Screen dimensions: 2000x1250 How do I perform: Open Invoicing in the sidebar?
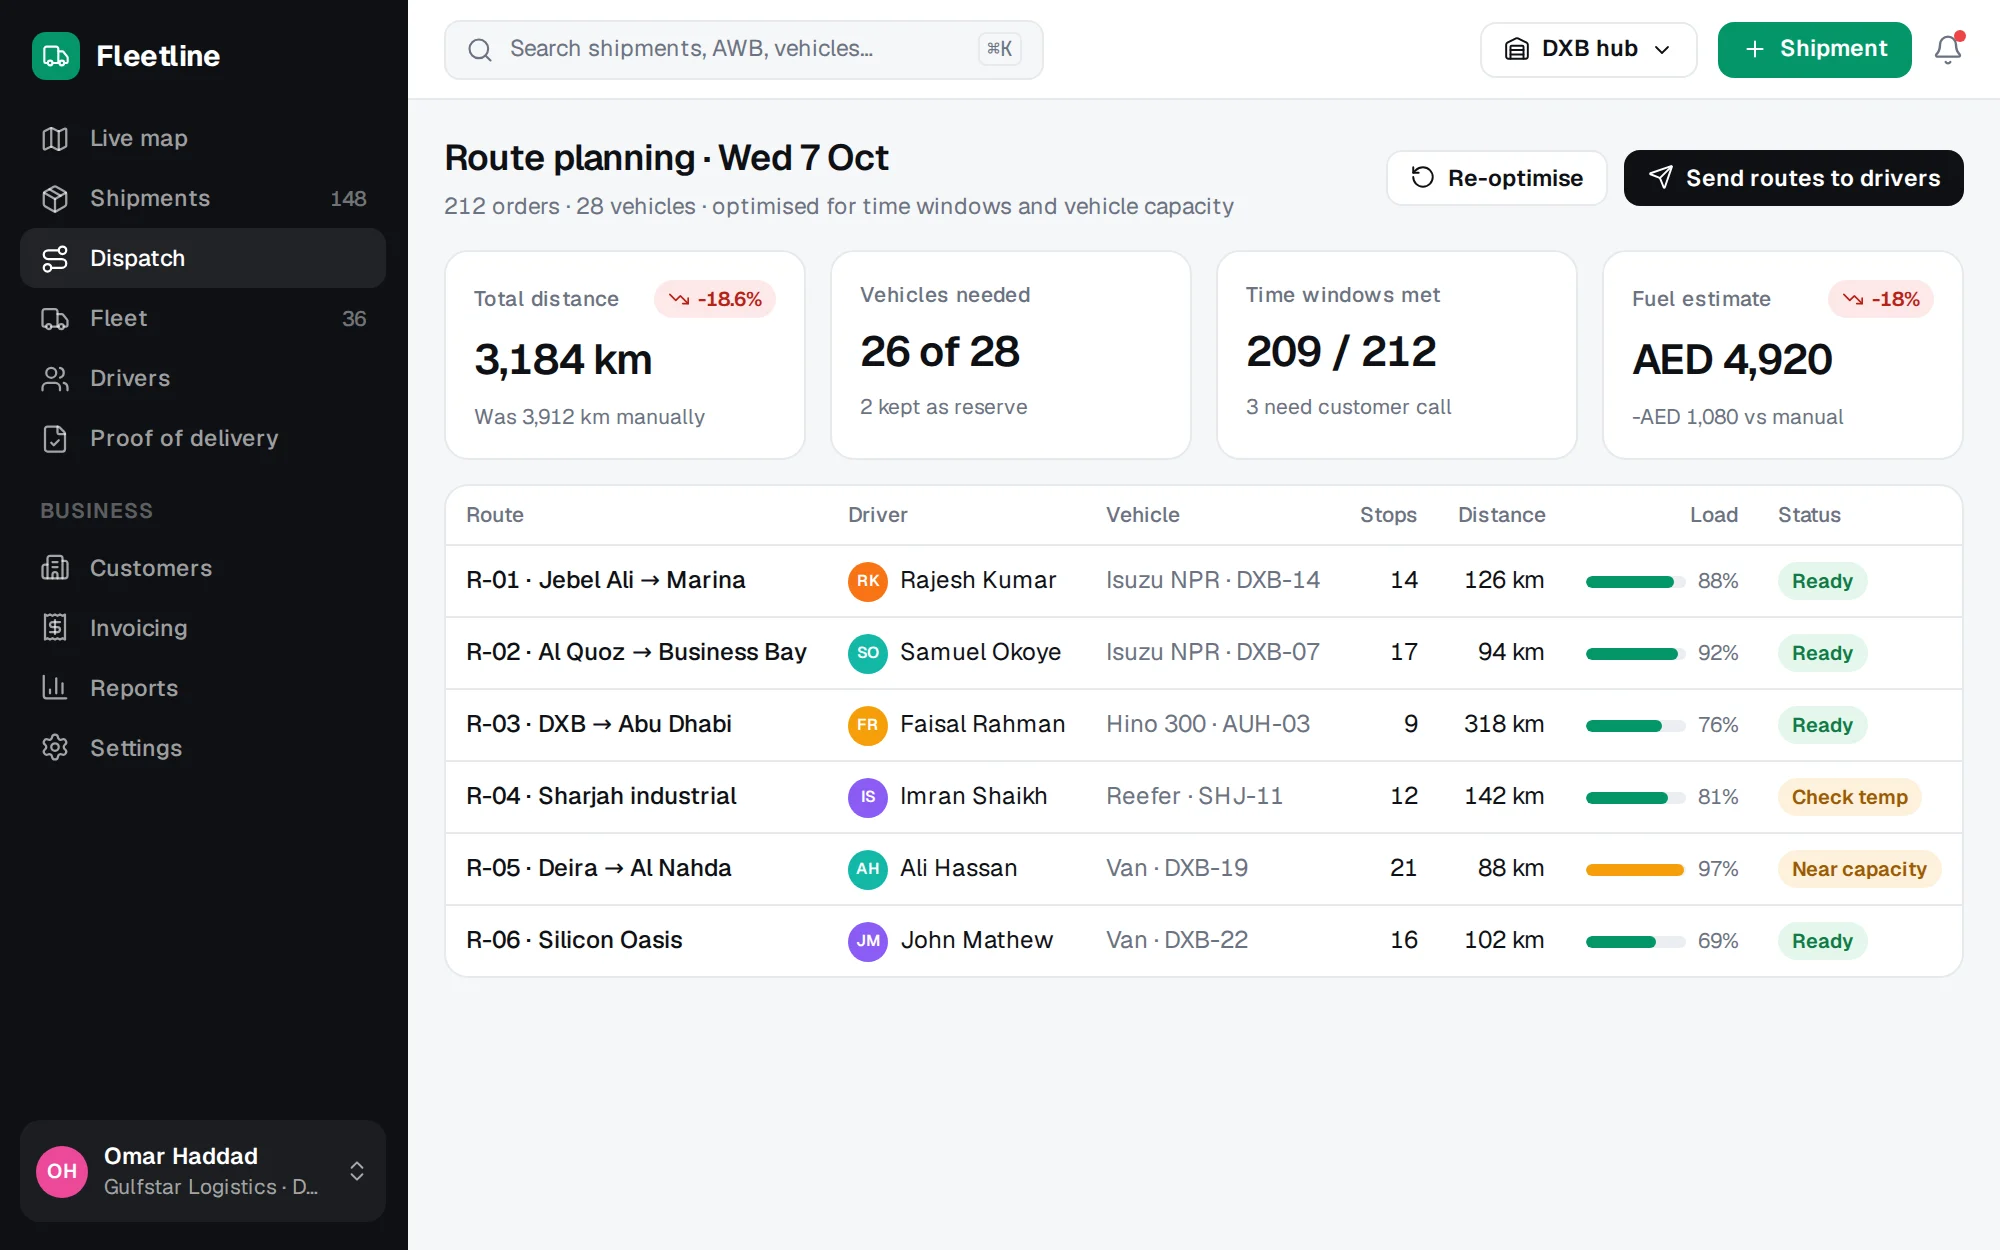(x=203, y=628)
